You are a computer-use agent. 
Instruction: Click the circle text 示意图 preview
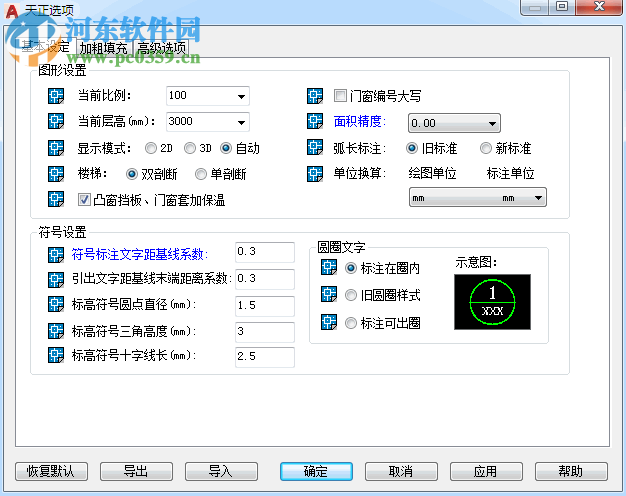click(492, 302)
